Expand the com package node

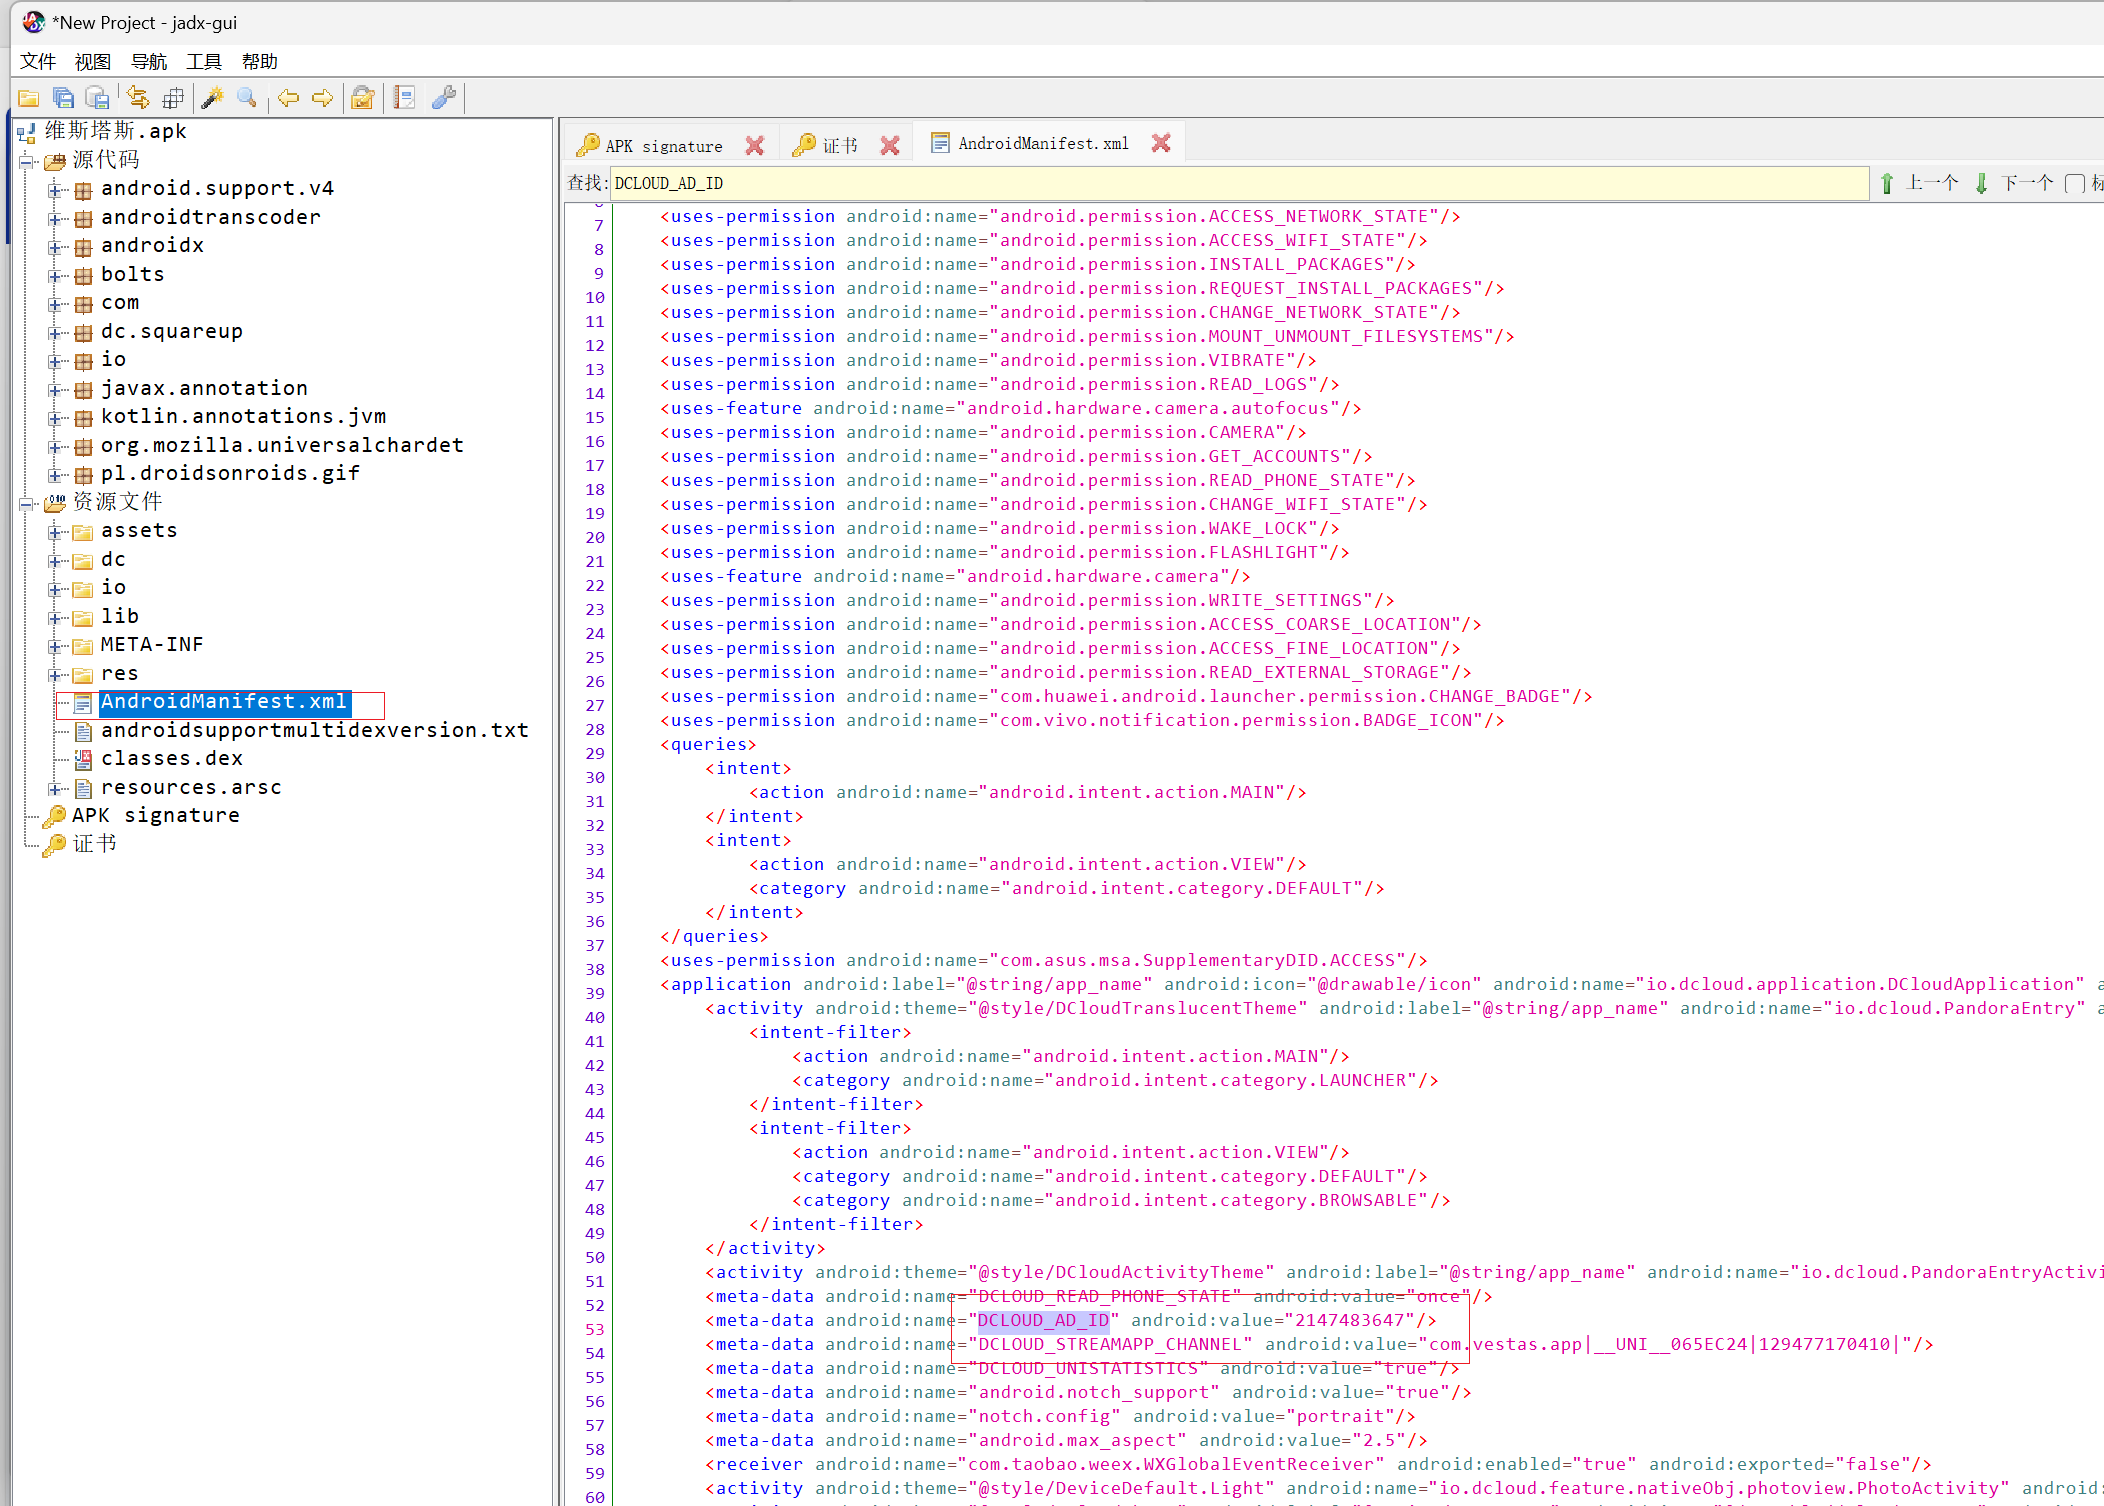54,304
